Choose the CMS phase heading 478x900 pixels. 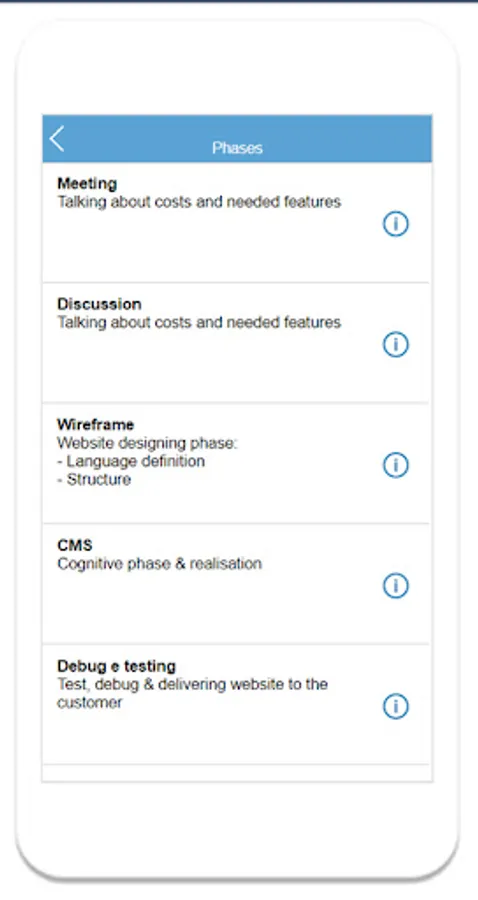(x=75, y=545)
